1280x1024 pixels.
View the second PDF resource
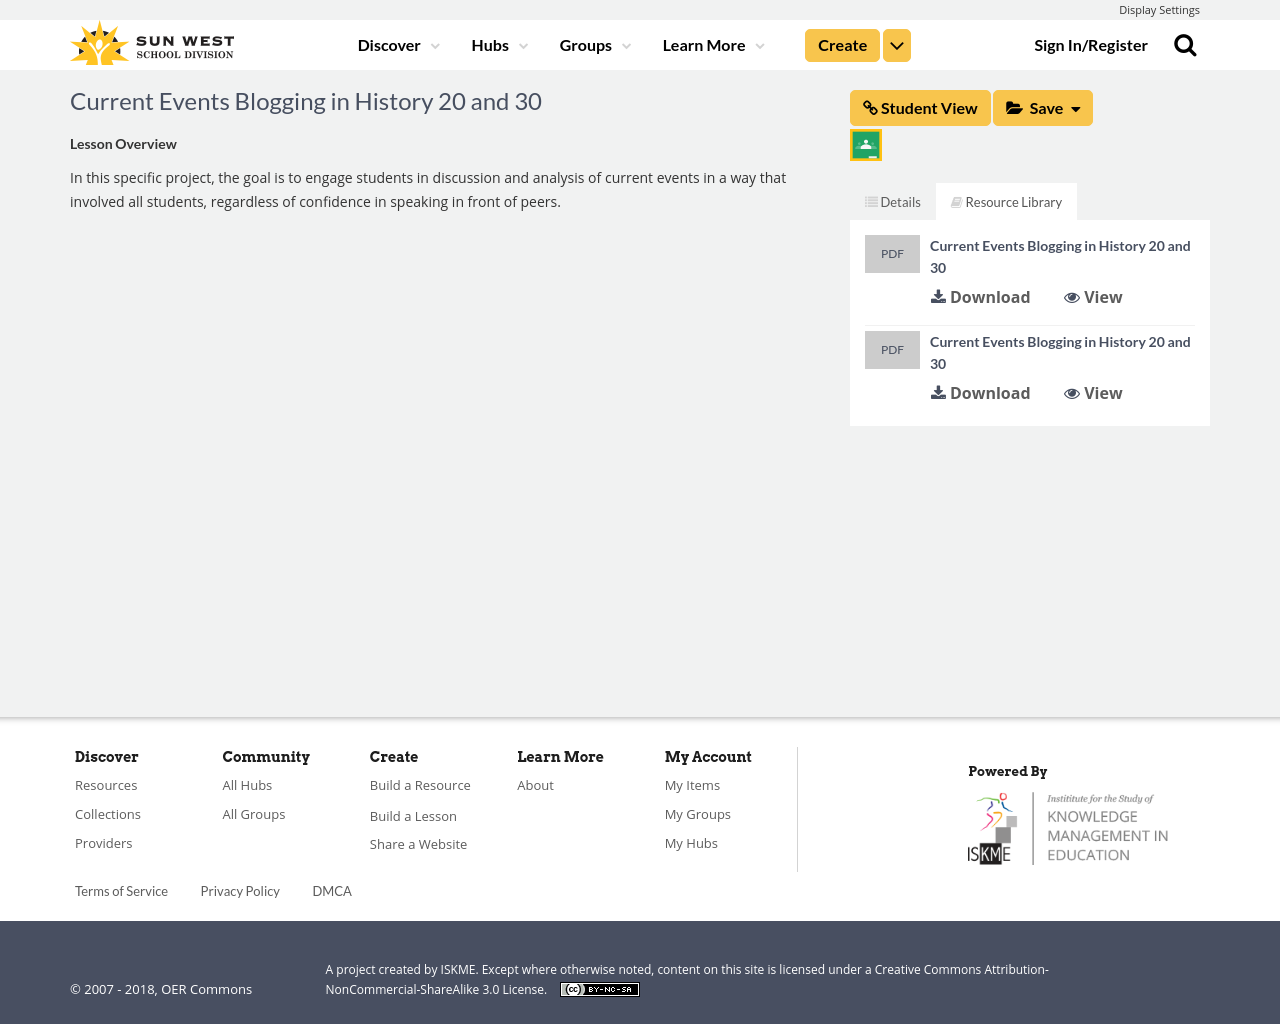[1093, 393]
